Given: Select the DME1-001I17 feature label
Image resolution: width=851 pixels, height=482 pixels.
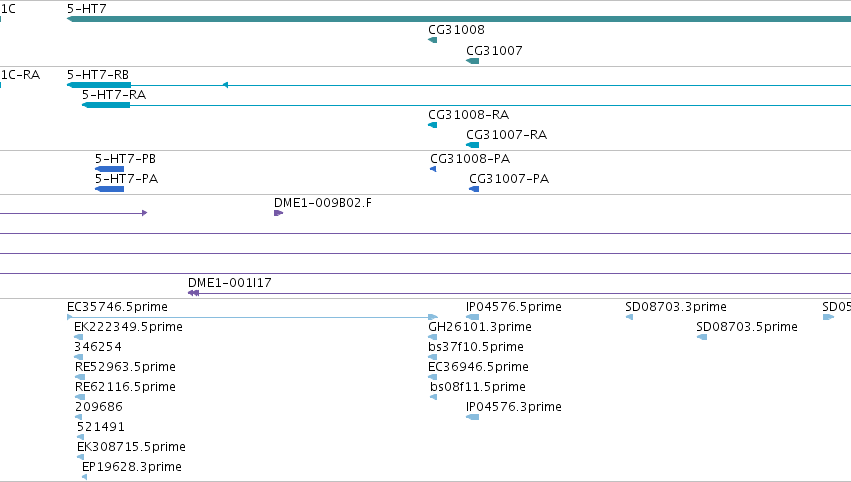Looking at the screenshot, I should click(230, 283).
